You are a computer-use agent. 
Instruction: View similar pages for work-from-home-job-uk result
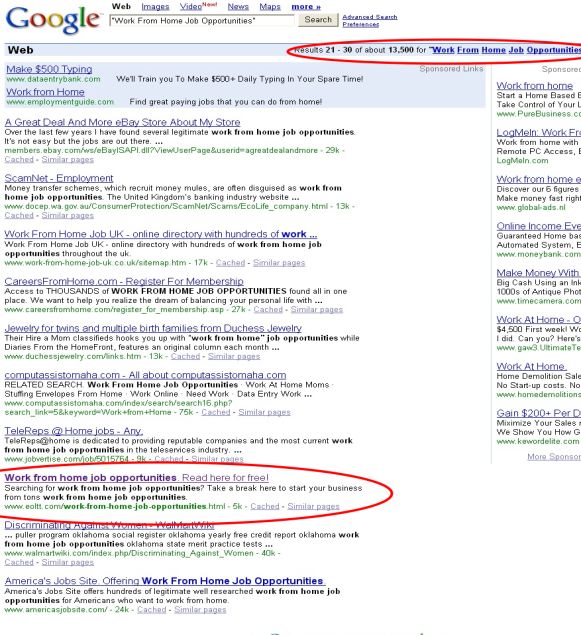279,263
